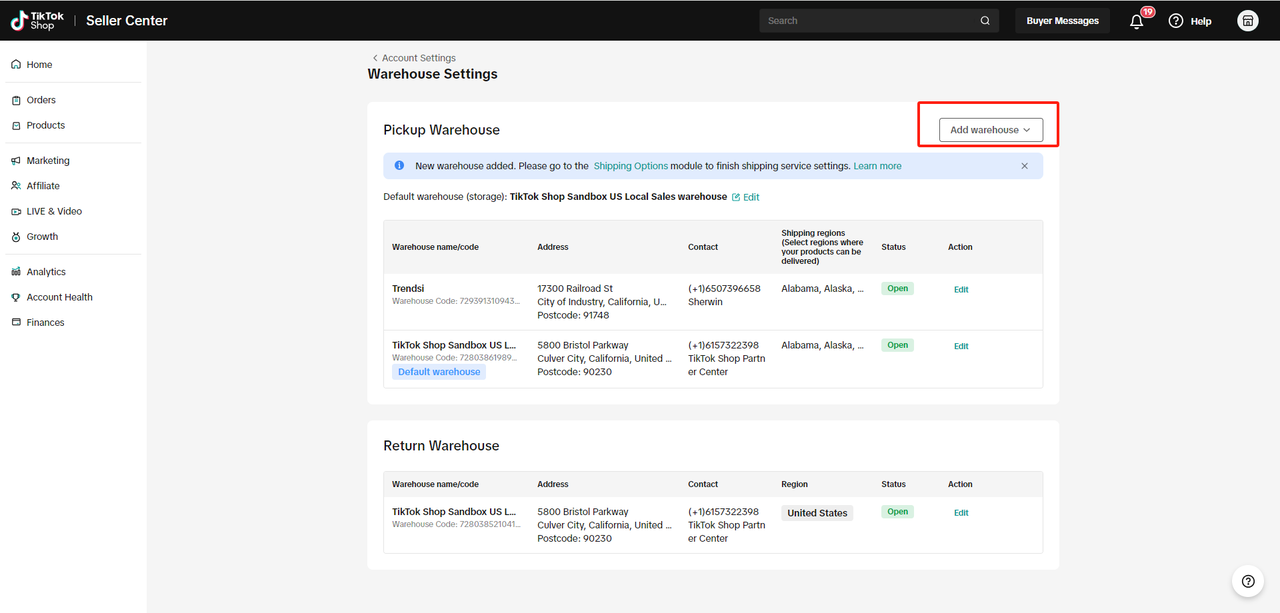This screenshot has width=1280, height=613.
Task: Open Buyer Messages
Action: pos(1062,21)
